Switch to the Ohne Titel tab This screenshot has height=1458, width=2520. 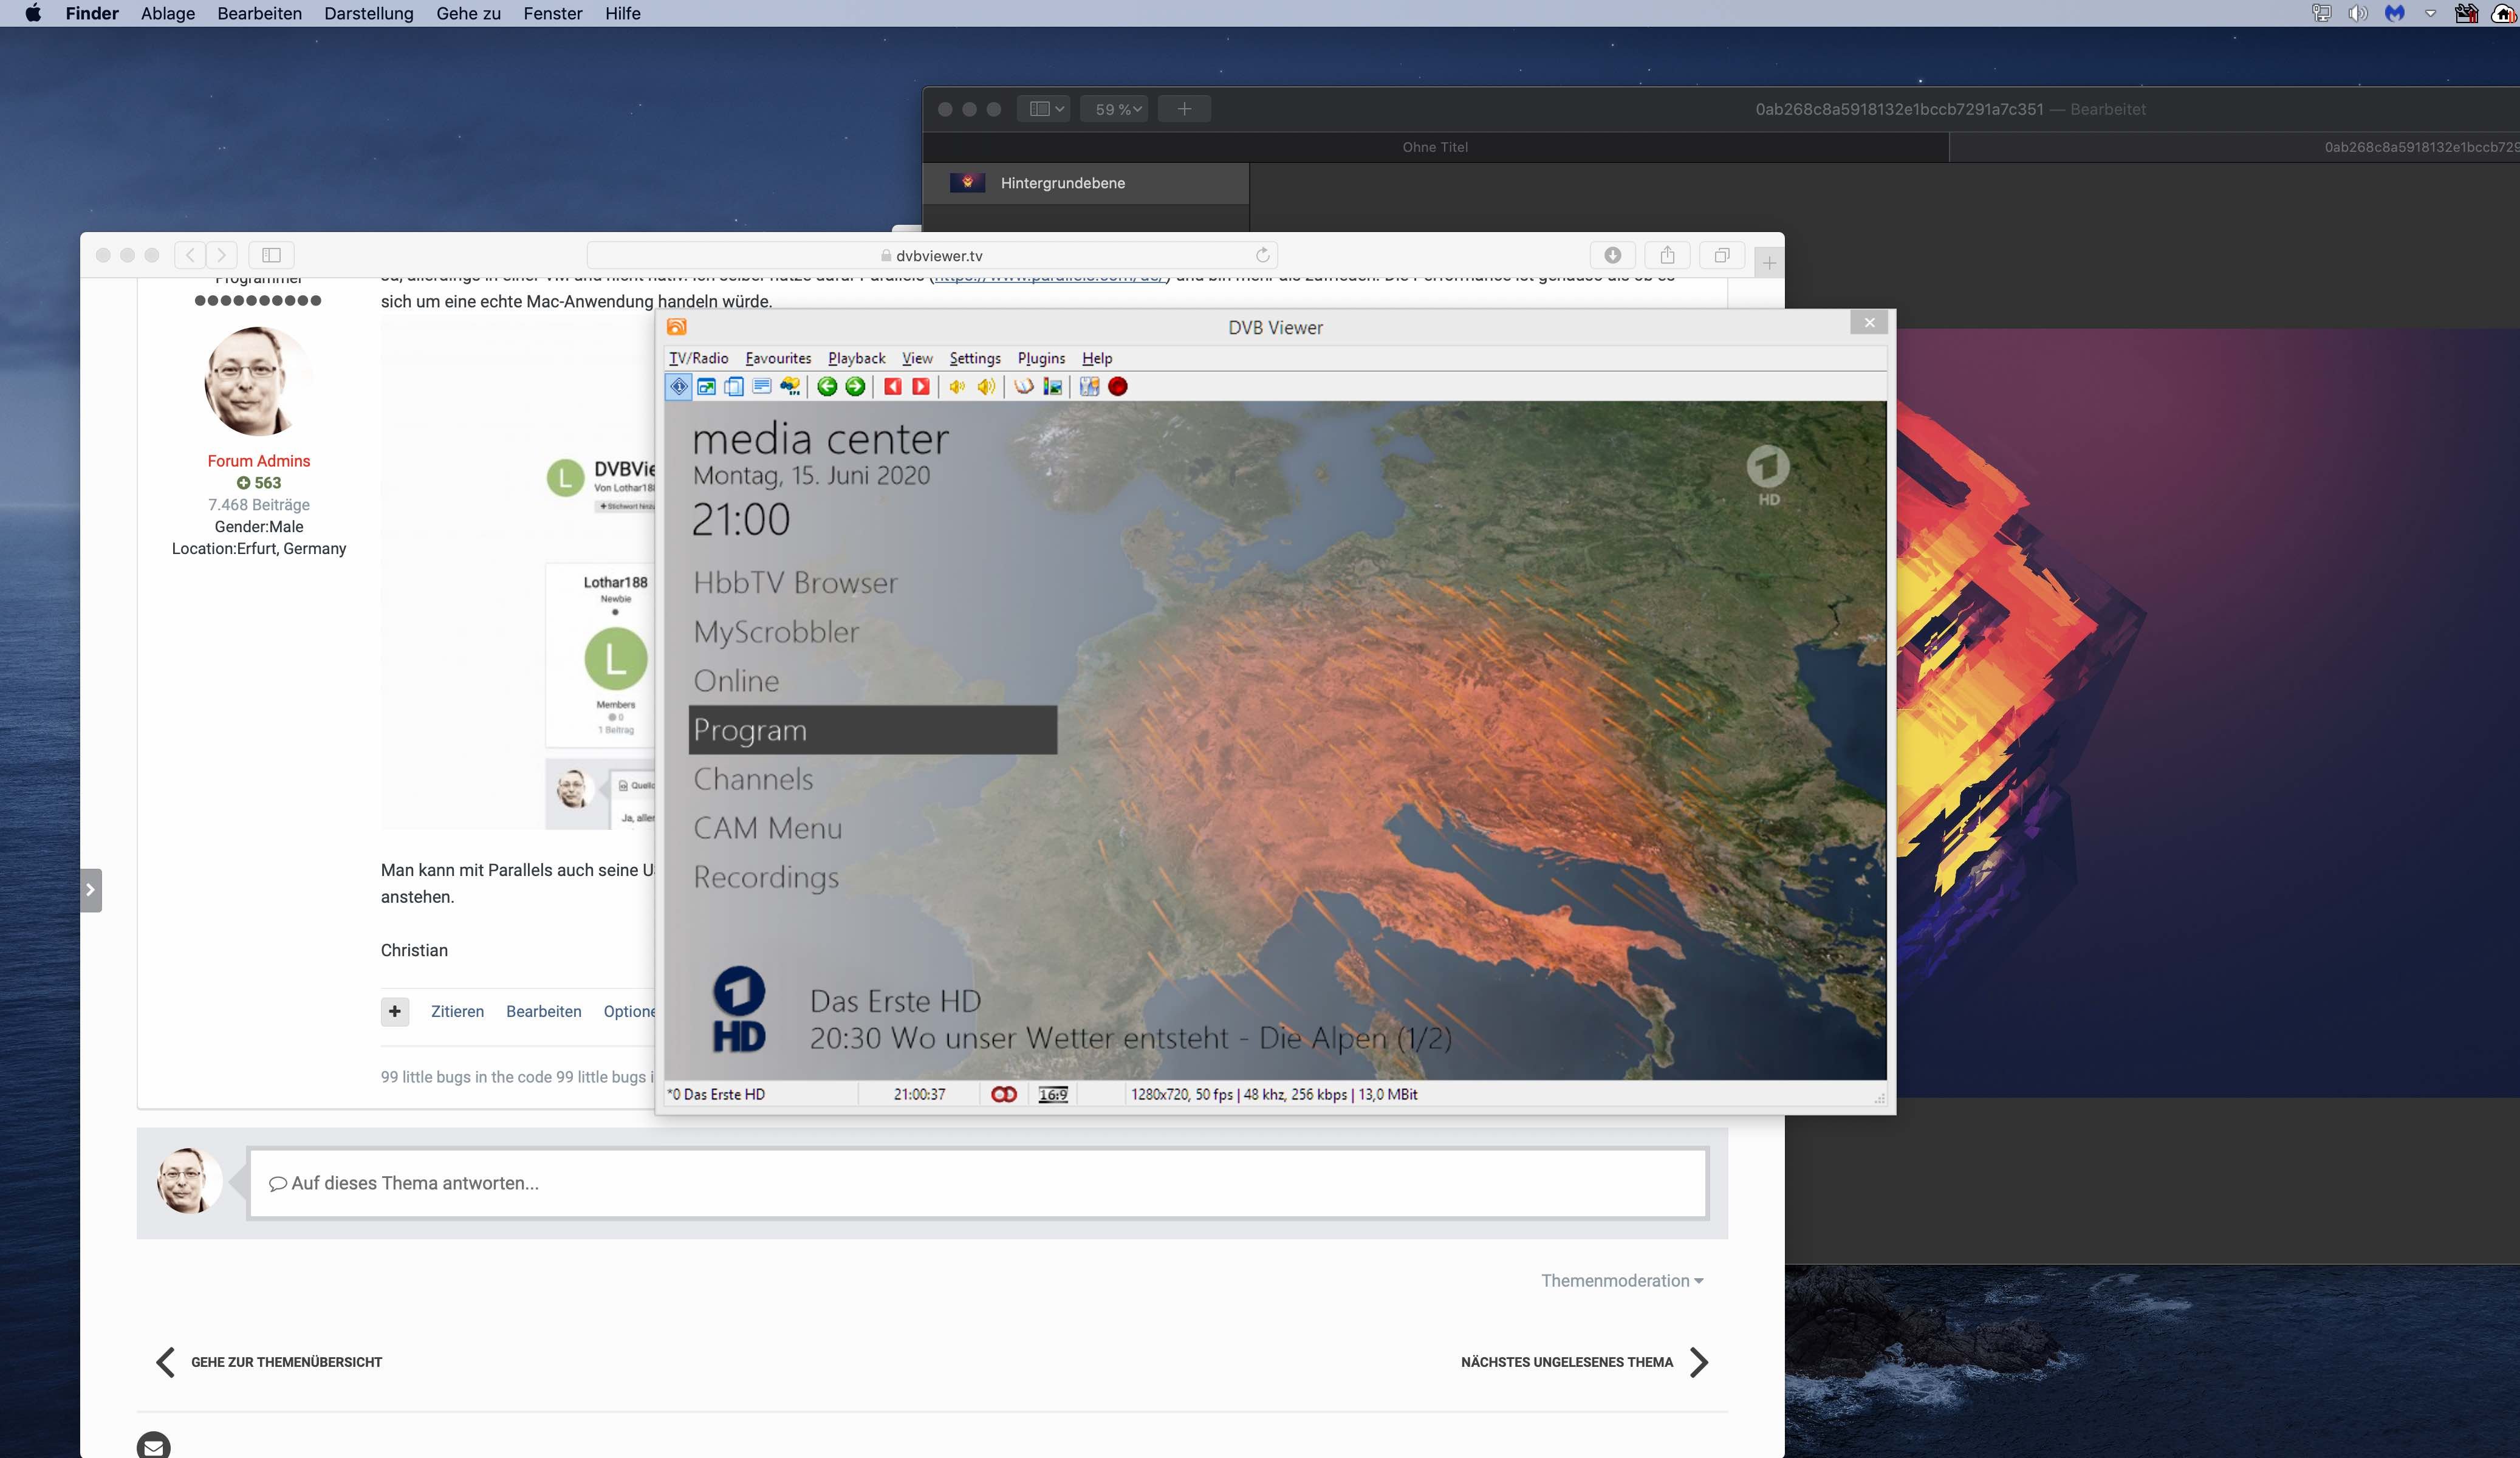pyautogui.click(x=1435, y=147)
